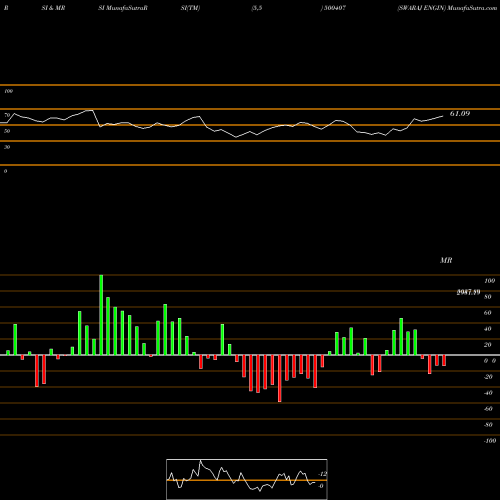Click the RSI axis label 70
Viewport: 500px width, 500px height.
7,115
